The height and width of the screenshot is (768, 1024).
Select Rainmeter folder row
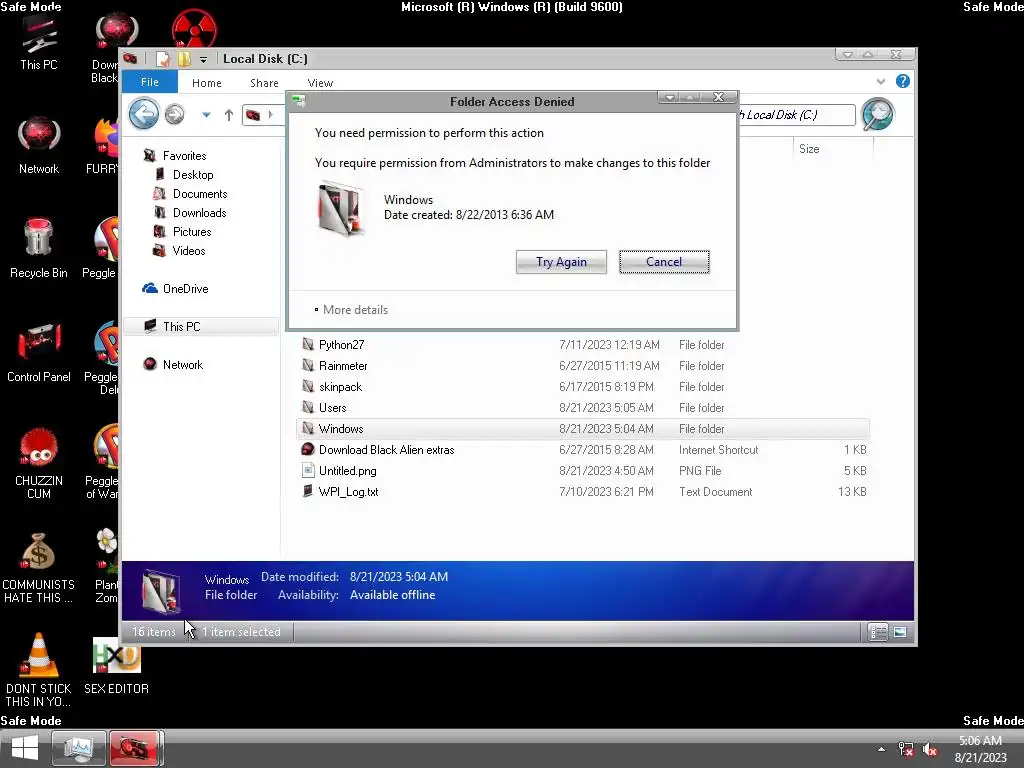[583, 366]
